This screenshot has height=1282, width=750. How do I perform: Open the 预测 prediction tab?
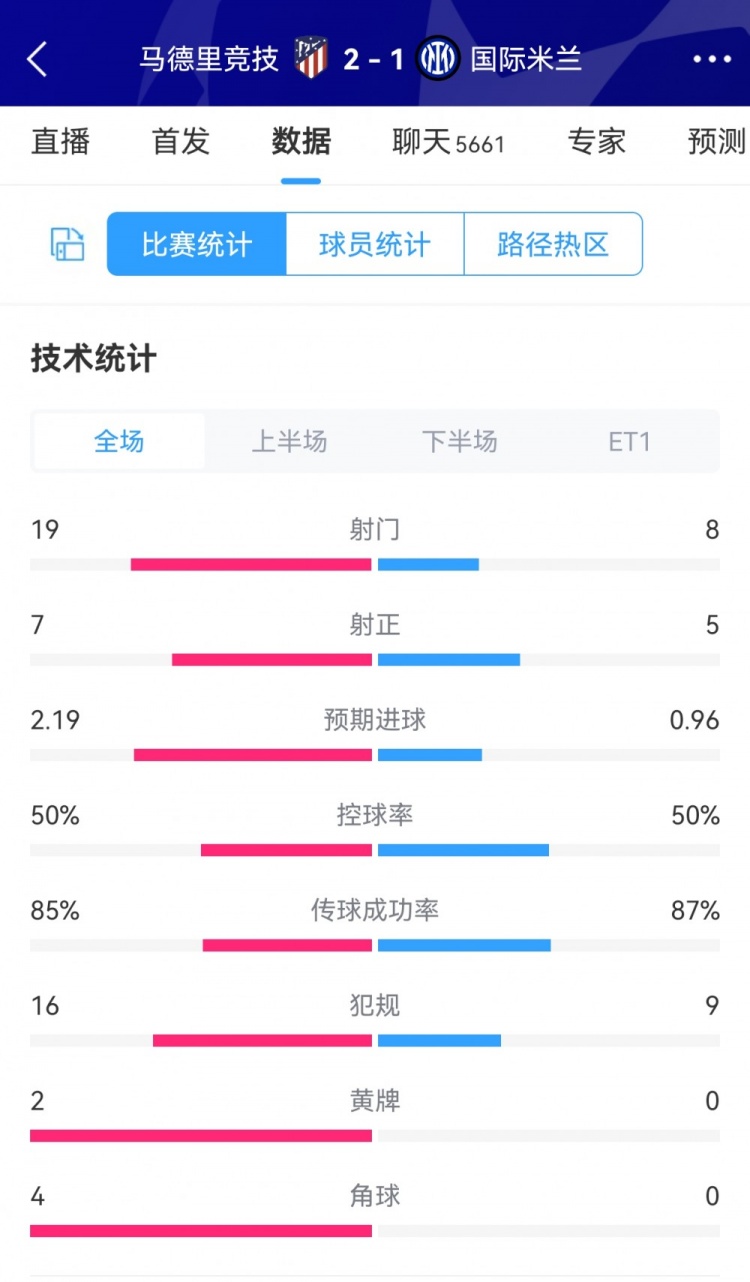click(716, 142)
